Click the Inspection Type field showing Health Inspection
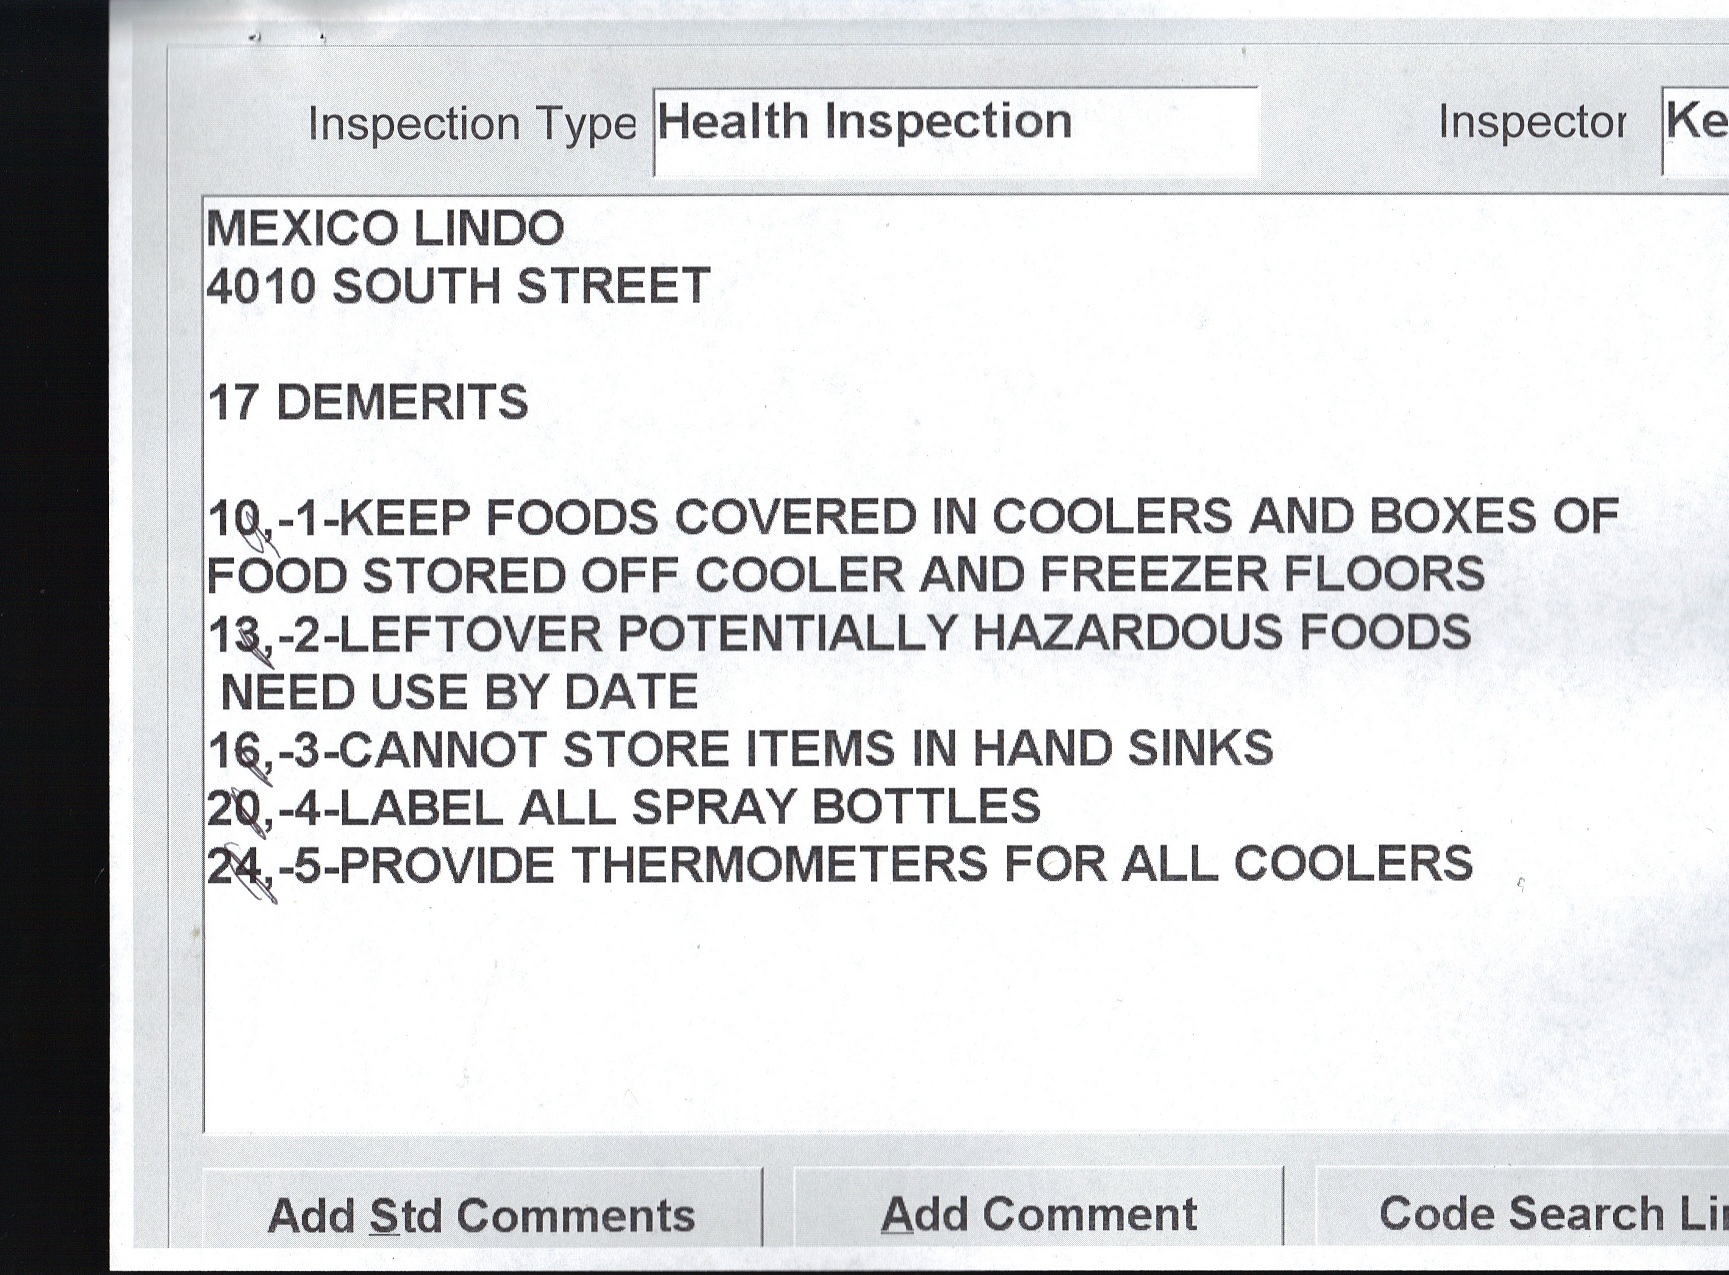Image resolution: width=1729 pixels, height=1275 pixels. [x=955, y=130]
